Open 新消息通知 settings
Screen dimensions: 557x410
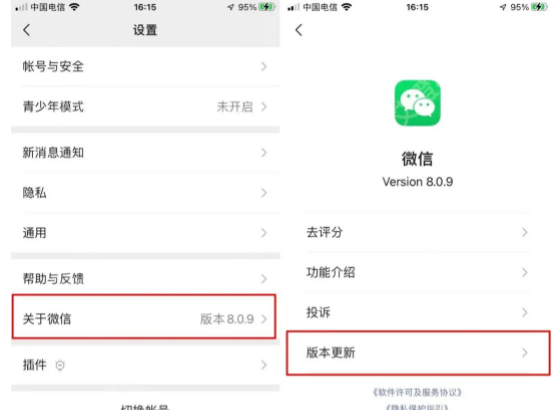(x=146, y=153)
